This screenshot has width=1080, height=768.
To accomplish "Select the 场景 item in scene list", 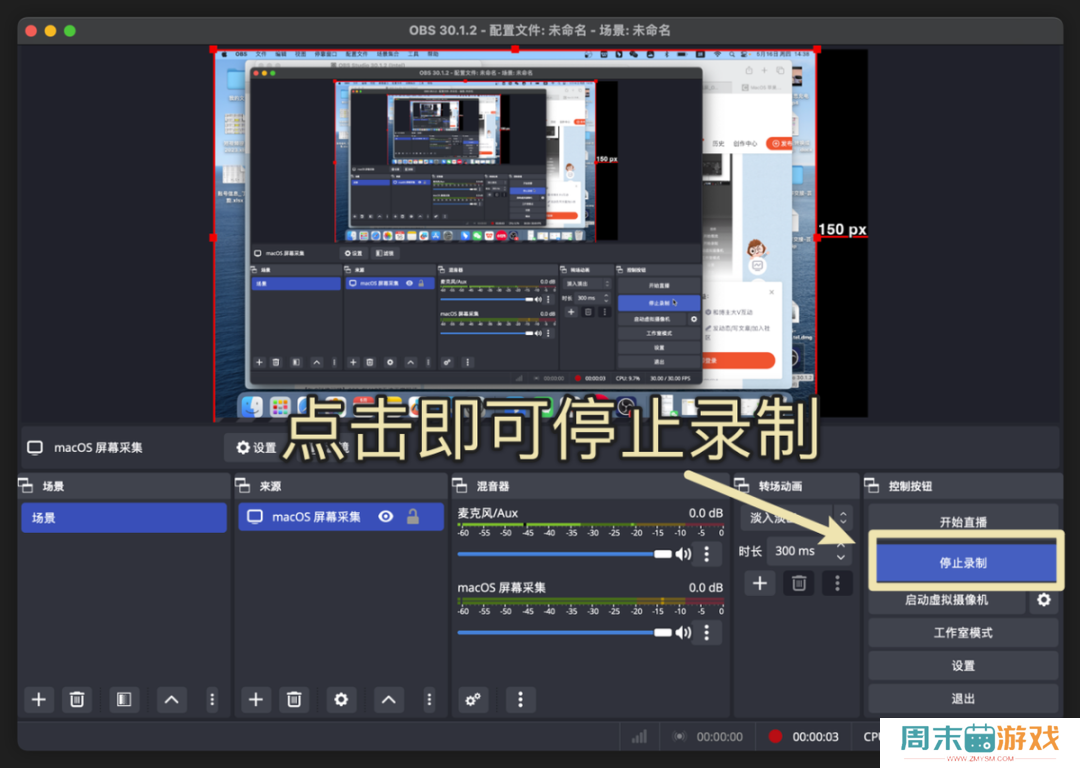I will [x=124, y=518].
